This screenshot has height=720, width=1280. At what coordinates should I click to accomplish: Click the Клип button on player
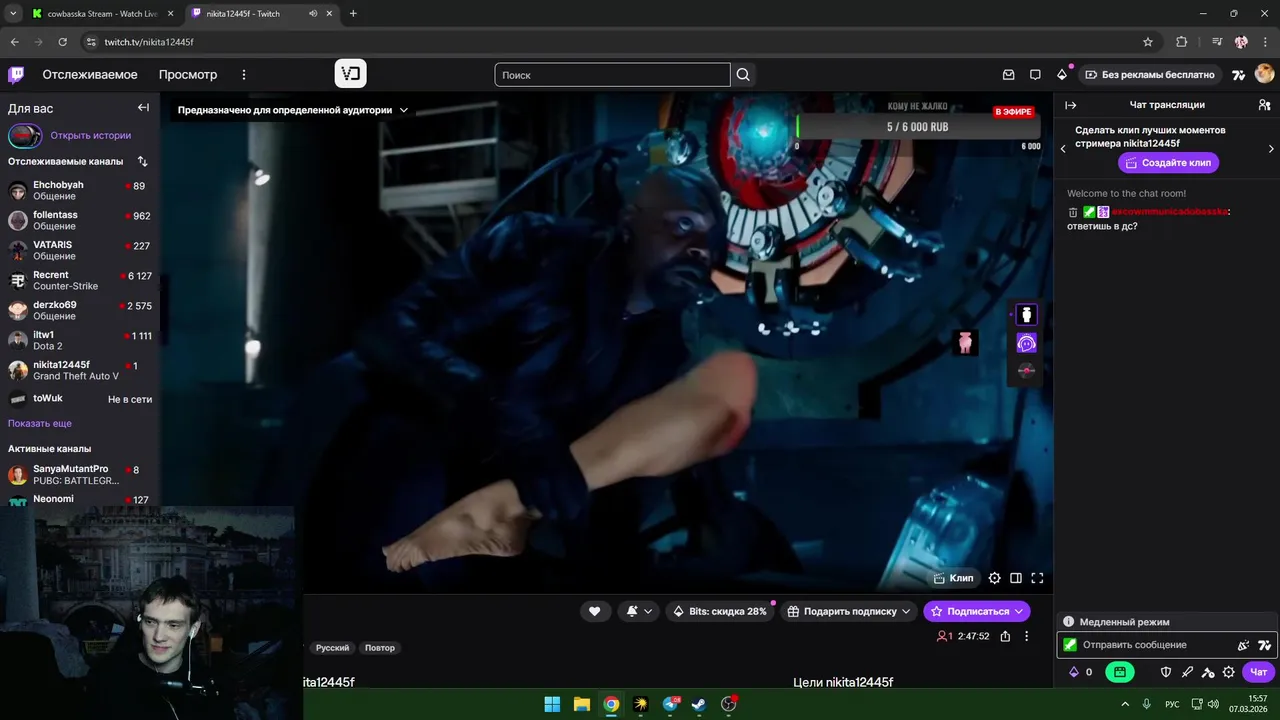coord(953,578)
